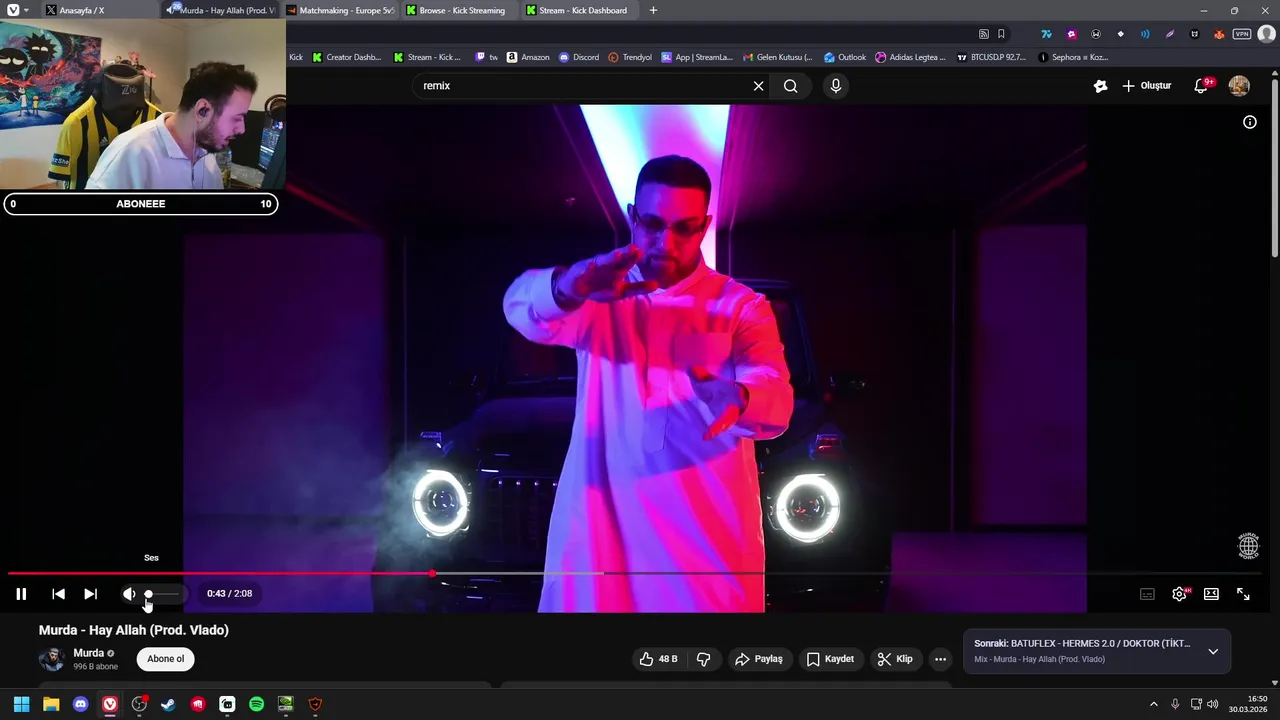Toggle subtitles in the player

1147,594
